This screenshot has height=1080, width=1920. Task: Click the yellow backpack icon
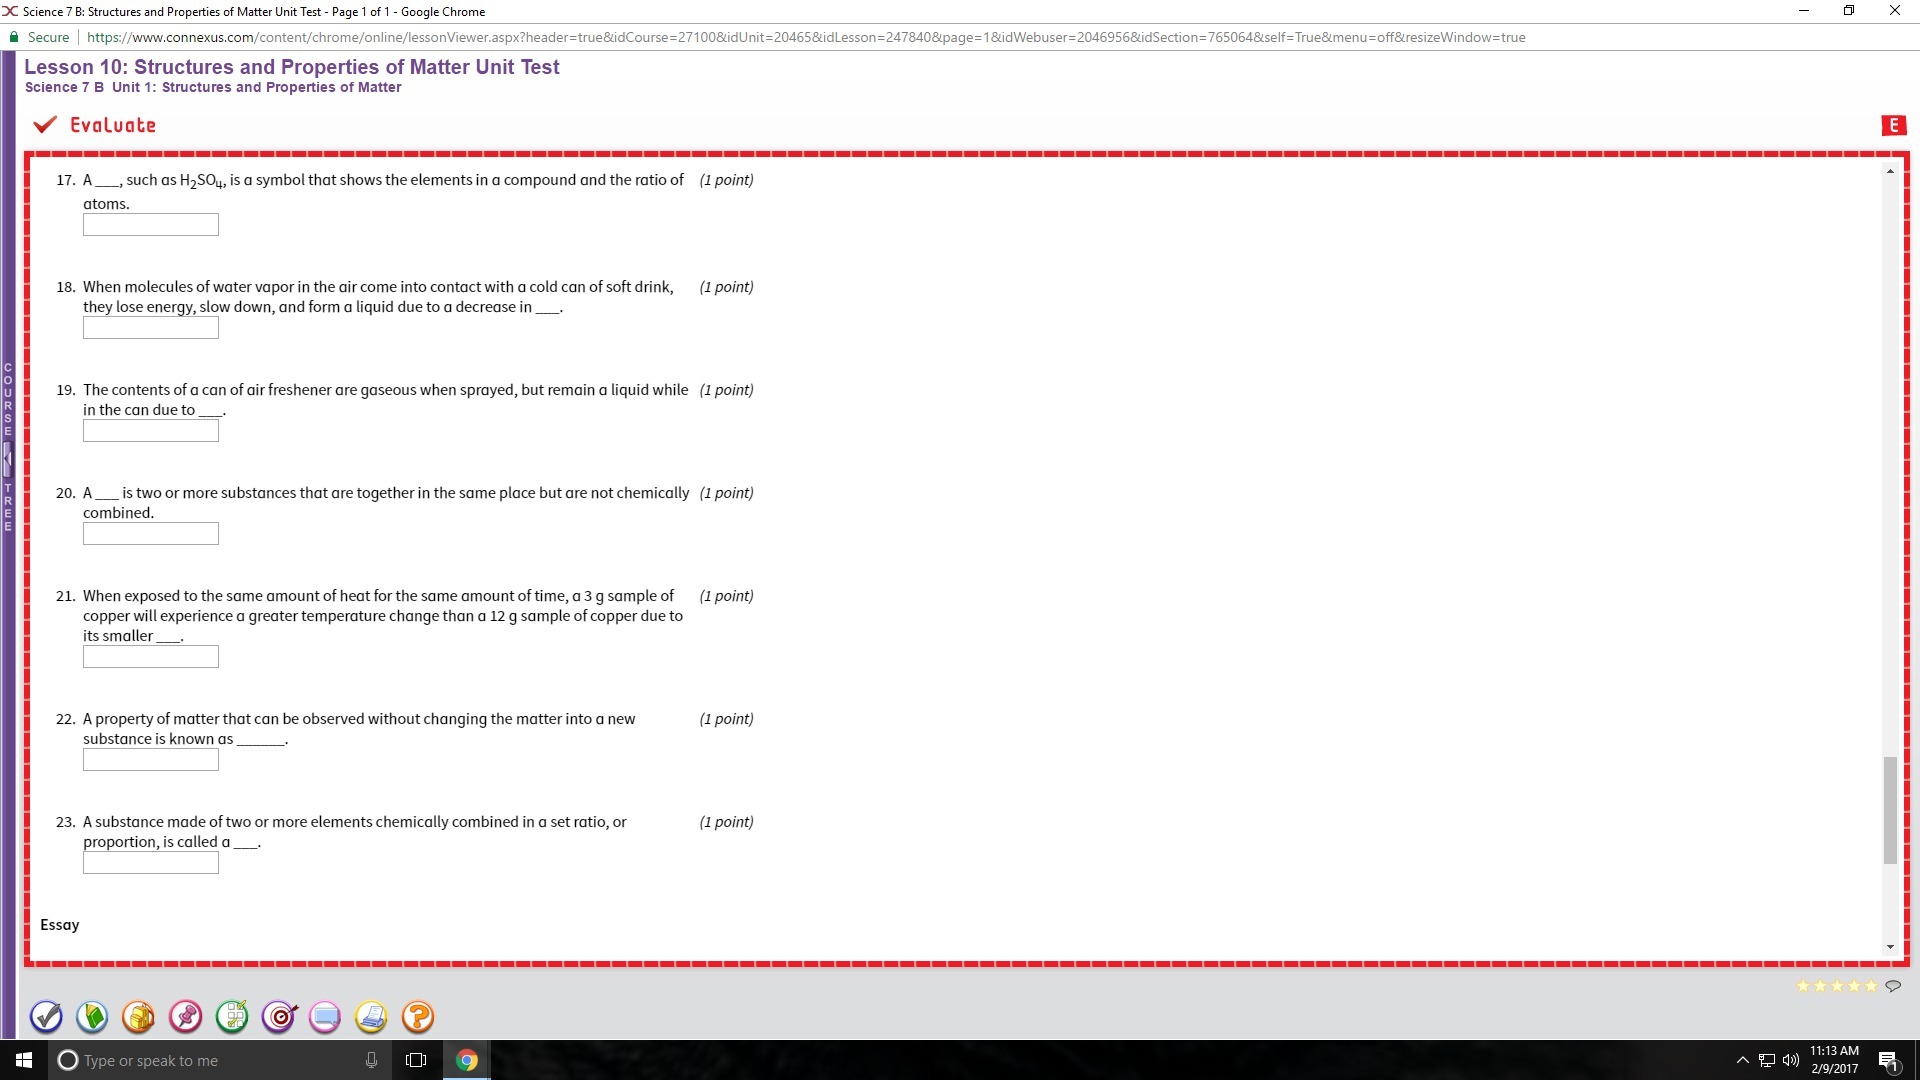pos(139,1017)
